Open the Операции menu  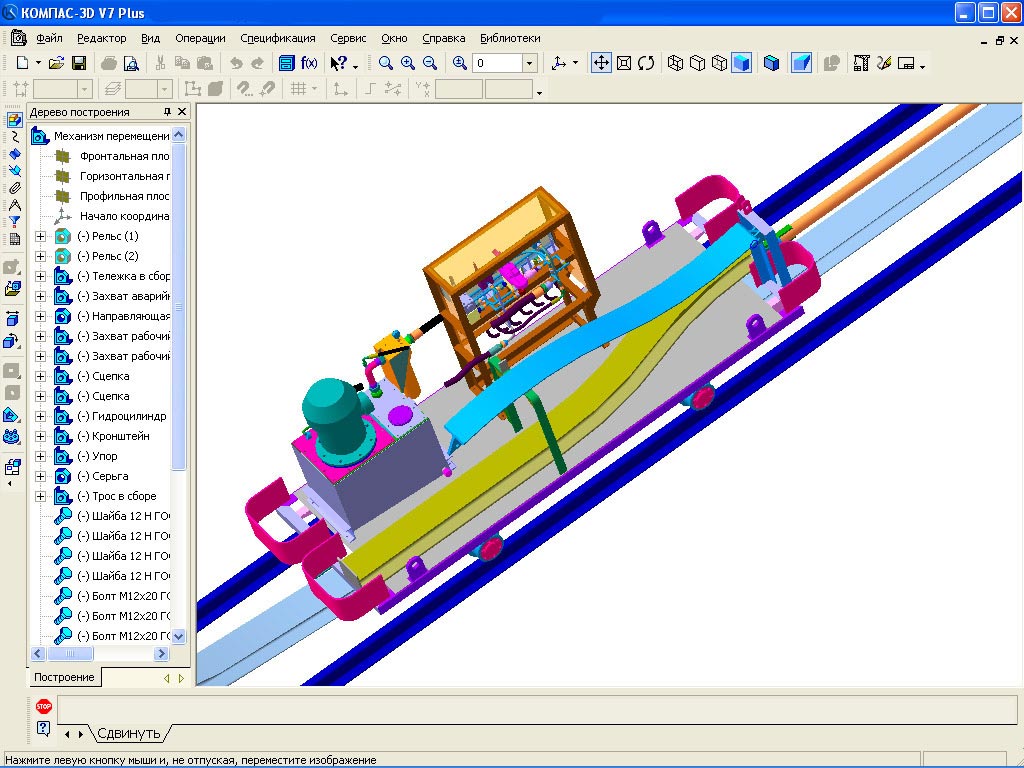tap(200, 38)
